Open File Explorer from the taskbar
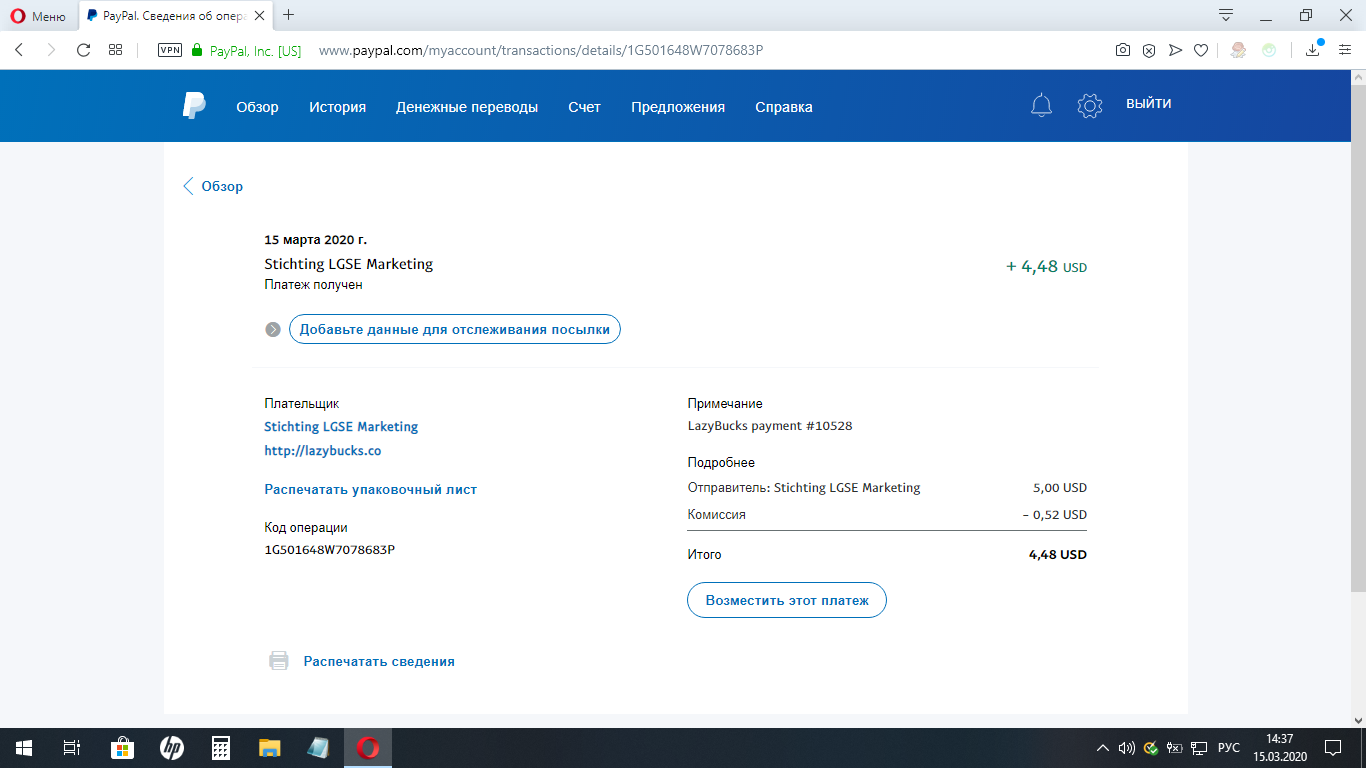The image size is (1366, 768). coord(269,748)
